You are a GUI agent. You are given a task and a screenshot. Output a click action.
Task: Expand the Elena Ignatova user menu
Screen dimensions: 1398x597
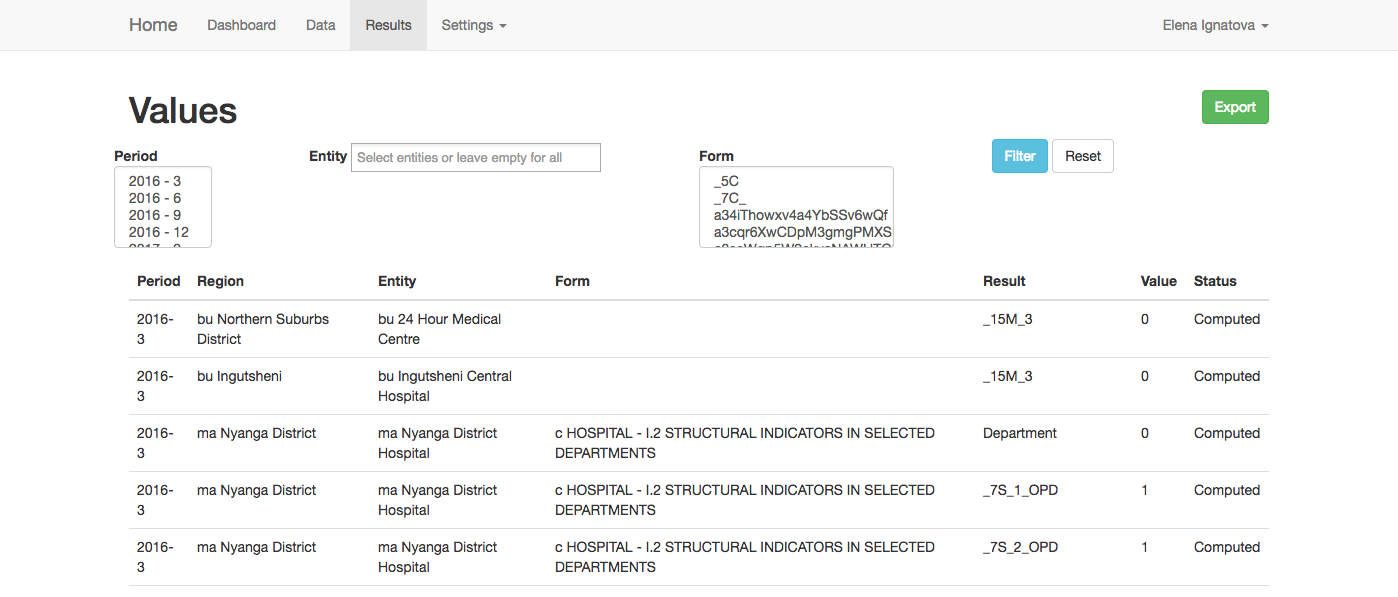pos(1215,25)
